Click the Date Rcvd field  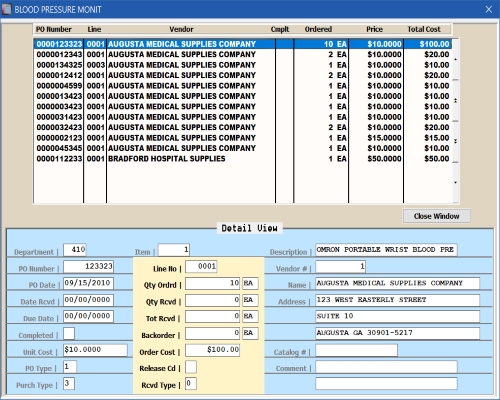88,300
